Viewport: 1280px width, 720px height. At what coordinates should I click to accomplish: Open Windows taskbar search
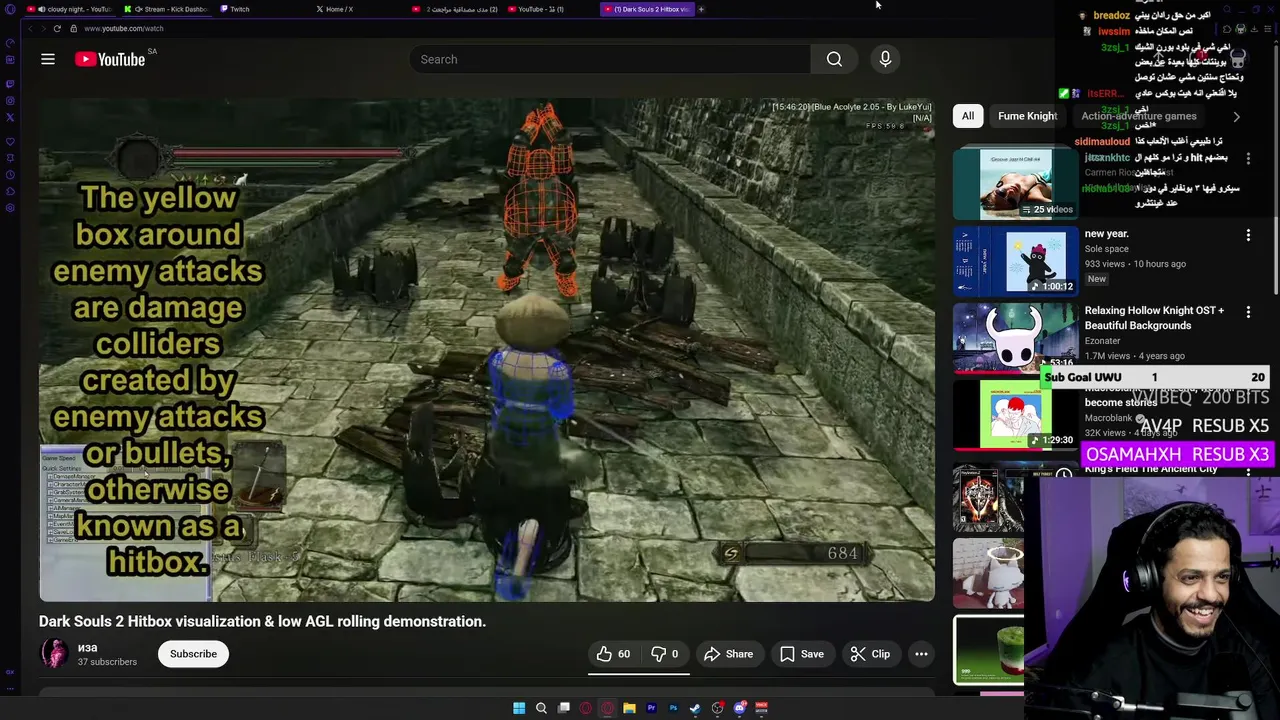541,708
